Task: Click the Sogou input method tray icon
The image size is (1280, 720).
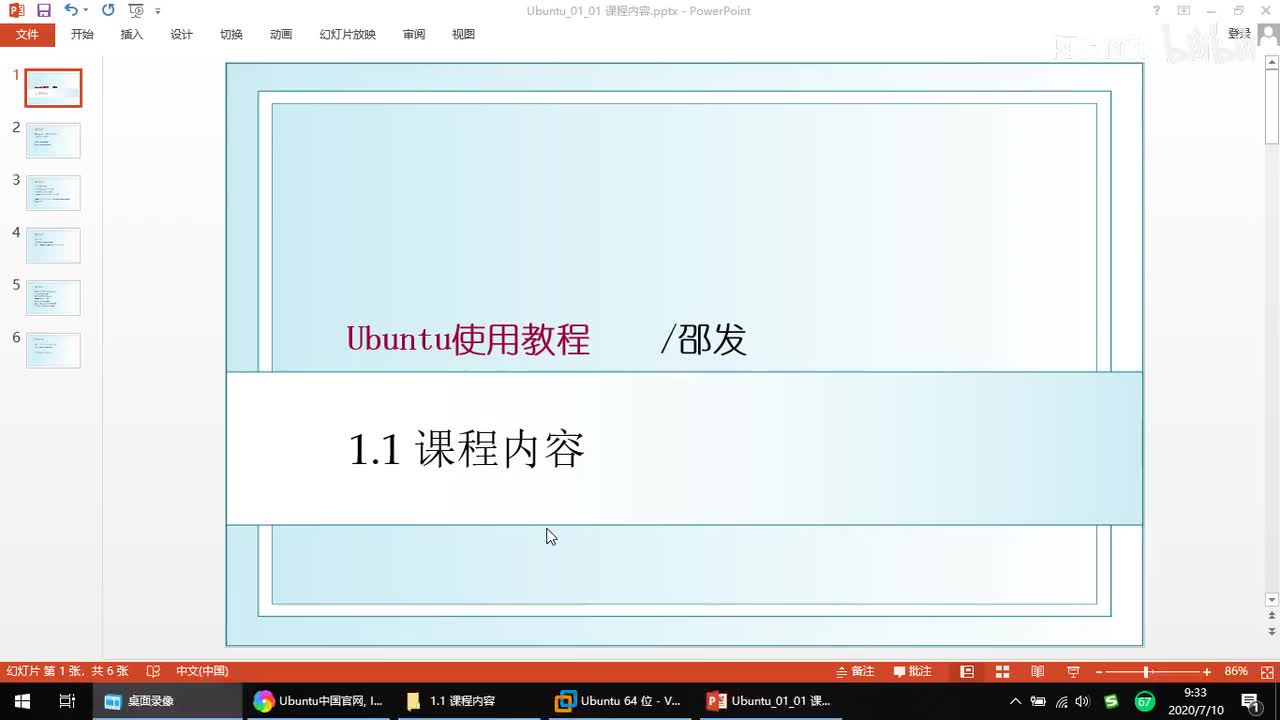Action: (1111, 701)
